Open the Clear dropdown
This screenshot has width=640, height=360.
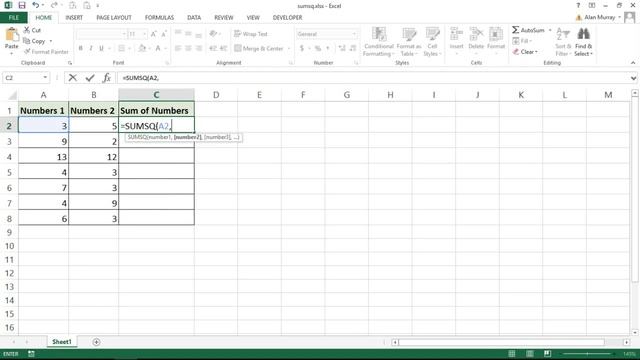(526, 52)
